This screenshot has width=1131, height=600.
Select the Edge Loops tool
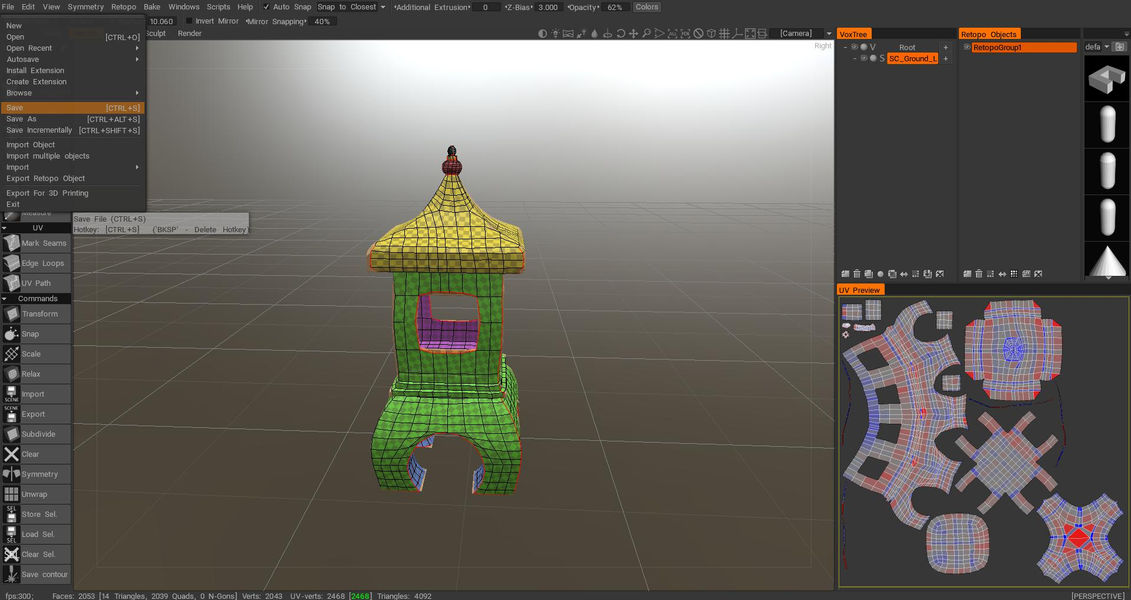[x=36, y=263]
